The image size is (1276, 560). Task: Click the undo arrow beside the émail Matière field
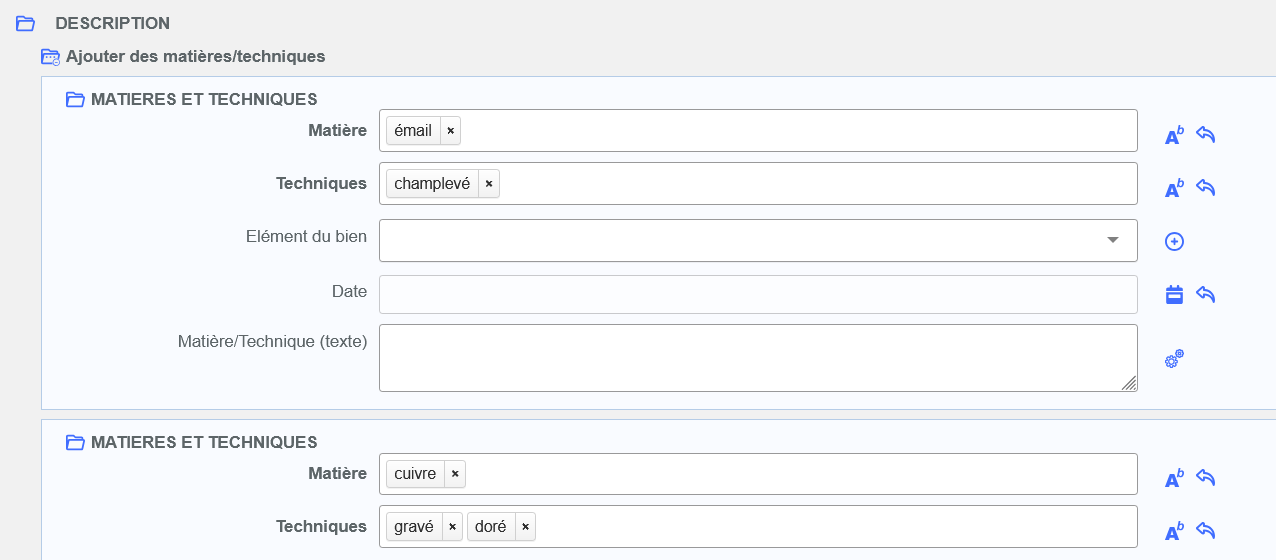point(1206,135)
